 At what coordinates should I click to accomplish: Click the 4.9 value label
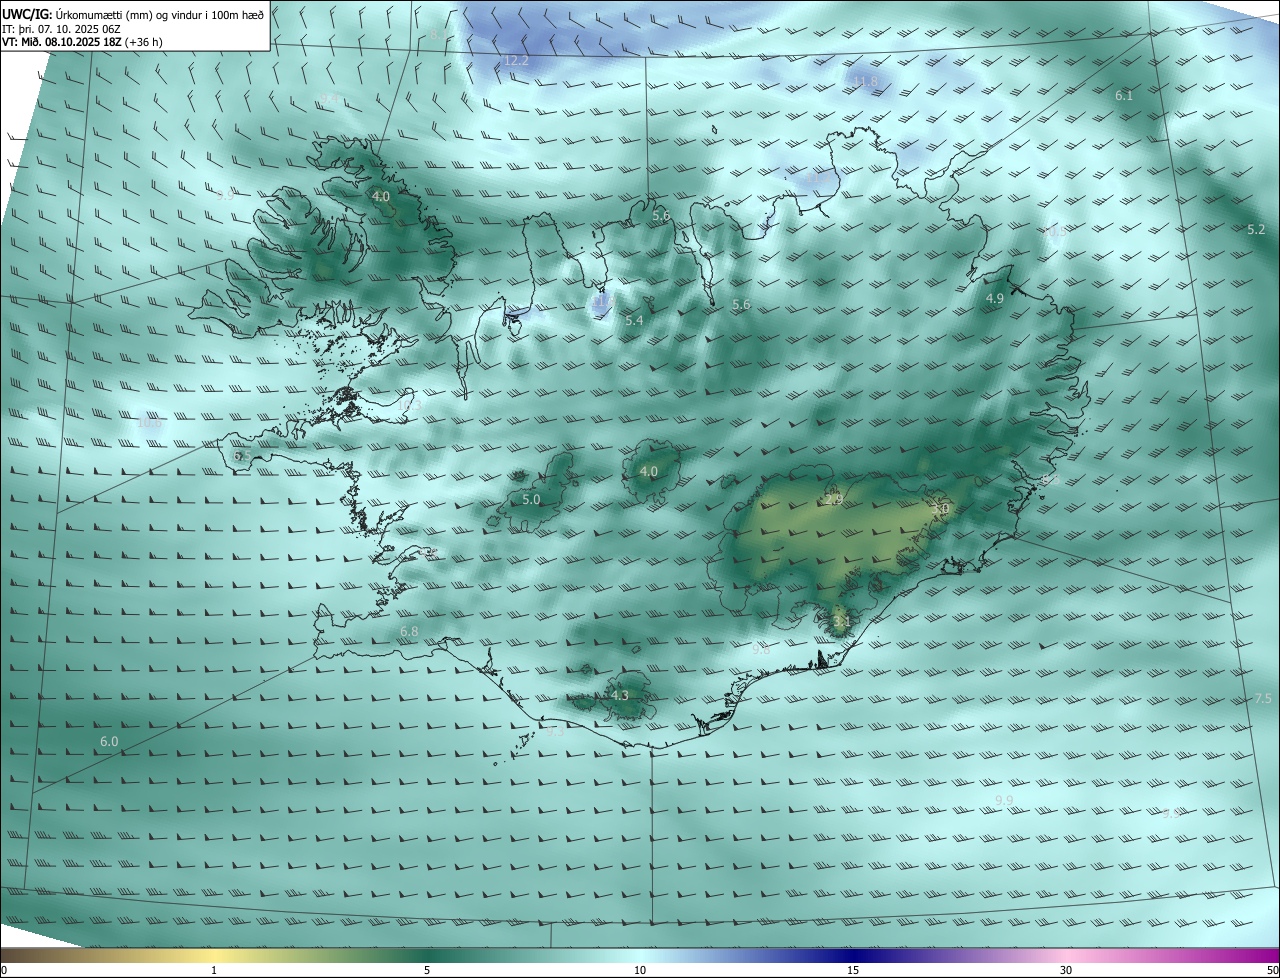coord(995,299)
